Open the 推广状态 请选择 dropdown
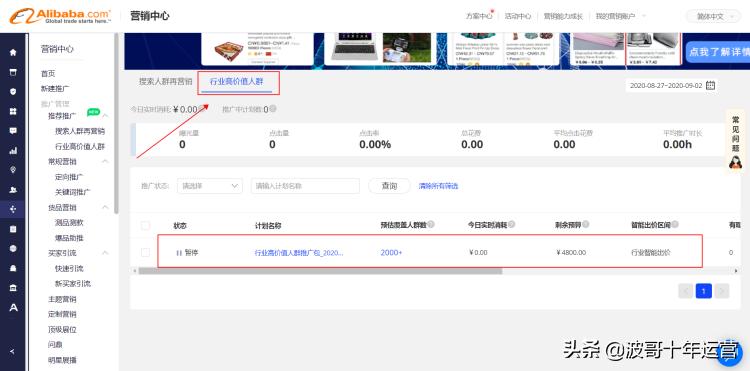Screen dimensions: 750x371 coord(210,186)
